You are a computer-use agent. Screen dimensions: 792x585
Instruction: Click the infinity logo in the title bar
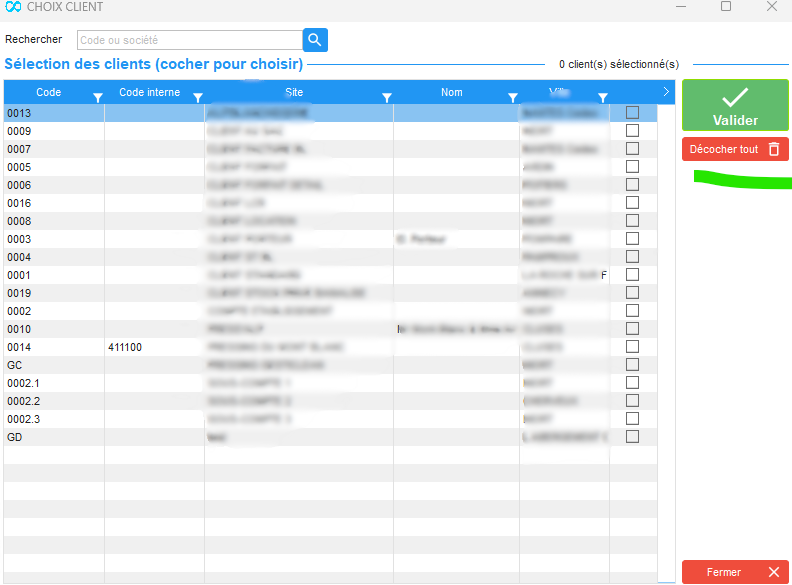tap(13, 7)
